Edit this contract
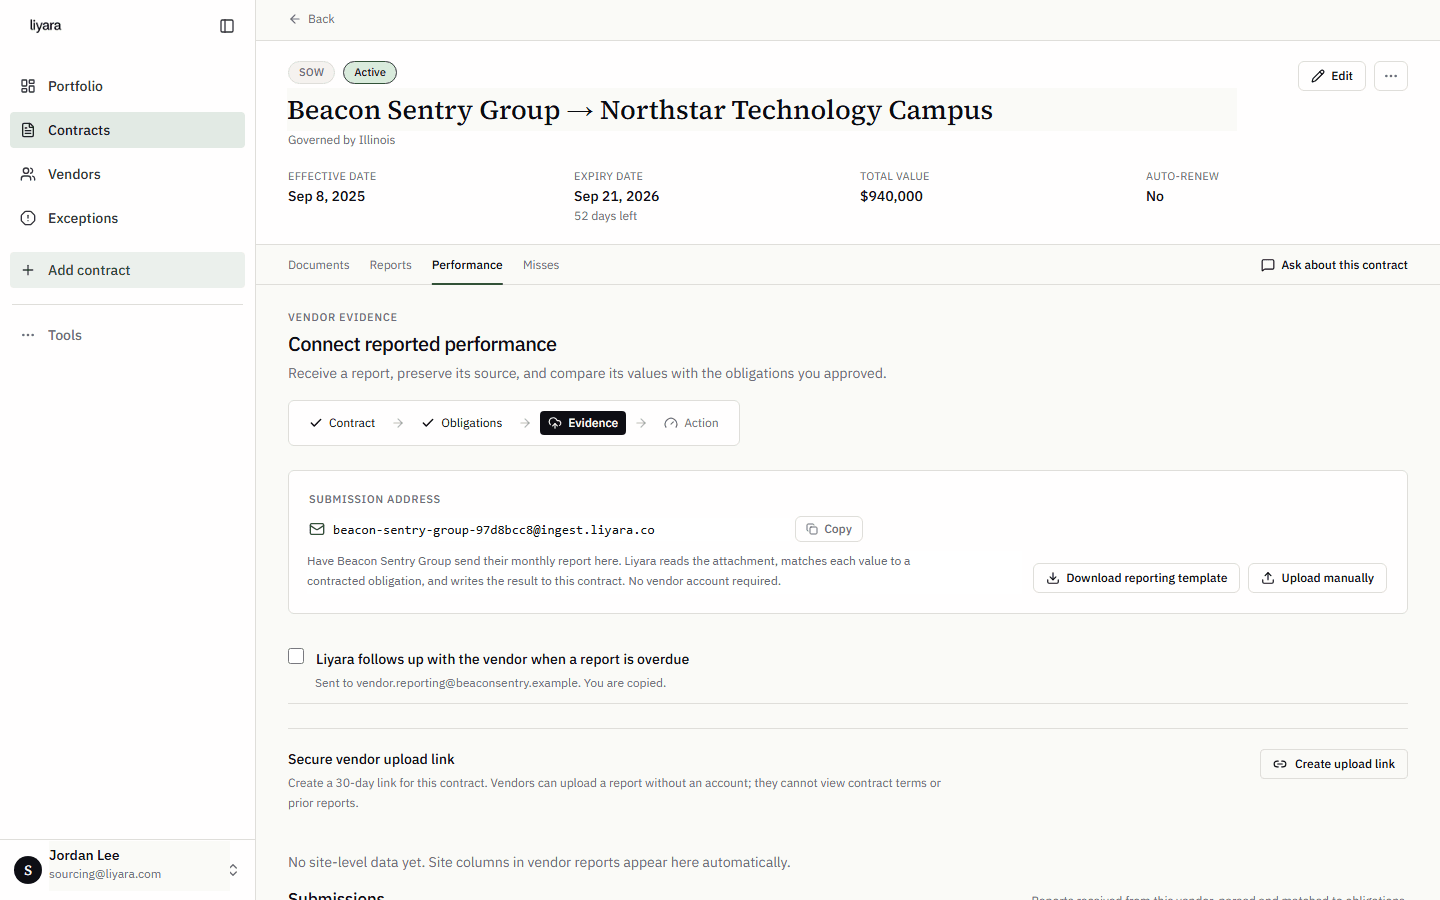This screenshot has height=900, width=1440. pyautogui.click(x=1332, y=76)
